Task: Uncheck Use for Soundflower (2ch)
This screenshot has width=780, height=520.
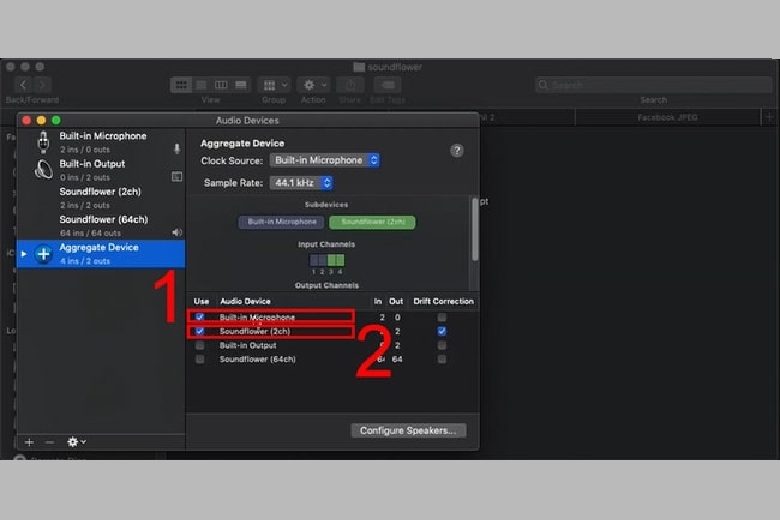Action: (200, 331)
